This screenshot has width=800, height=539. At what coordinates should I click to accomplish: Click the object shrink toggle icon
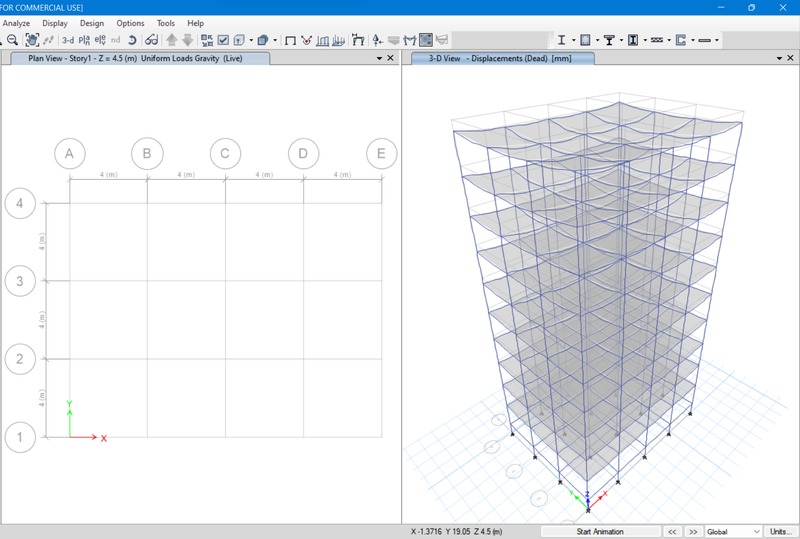[x=207, y=40]
